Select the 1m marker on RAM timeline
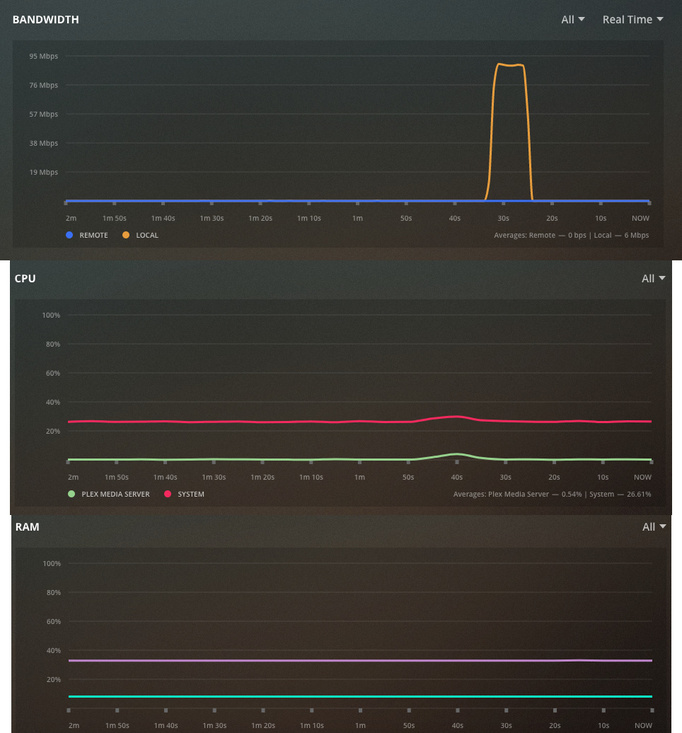682x733 pixels. coord(360,726)
